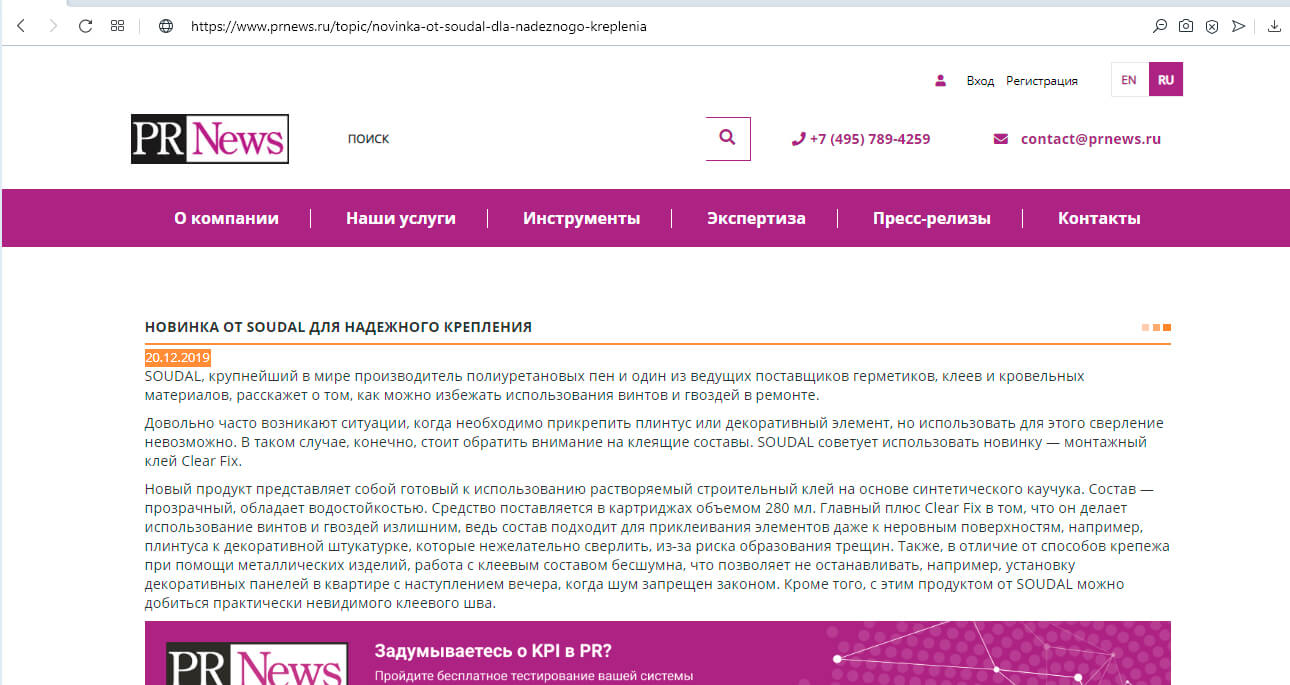The height and width of the screenshot is (685, 1290).
Task: Call the +7 (495) 789-4259 number link
Action: click(870, 139)
